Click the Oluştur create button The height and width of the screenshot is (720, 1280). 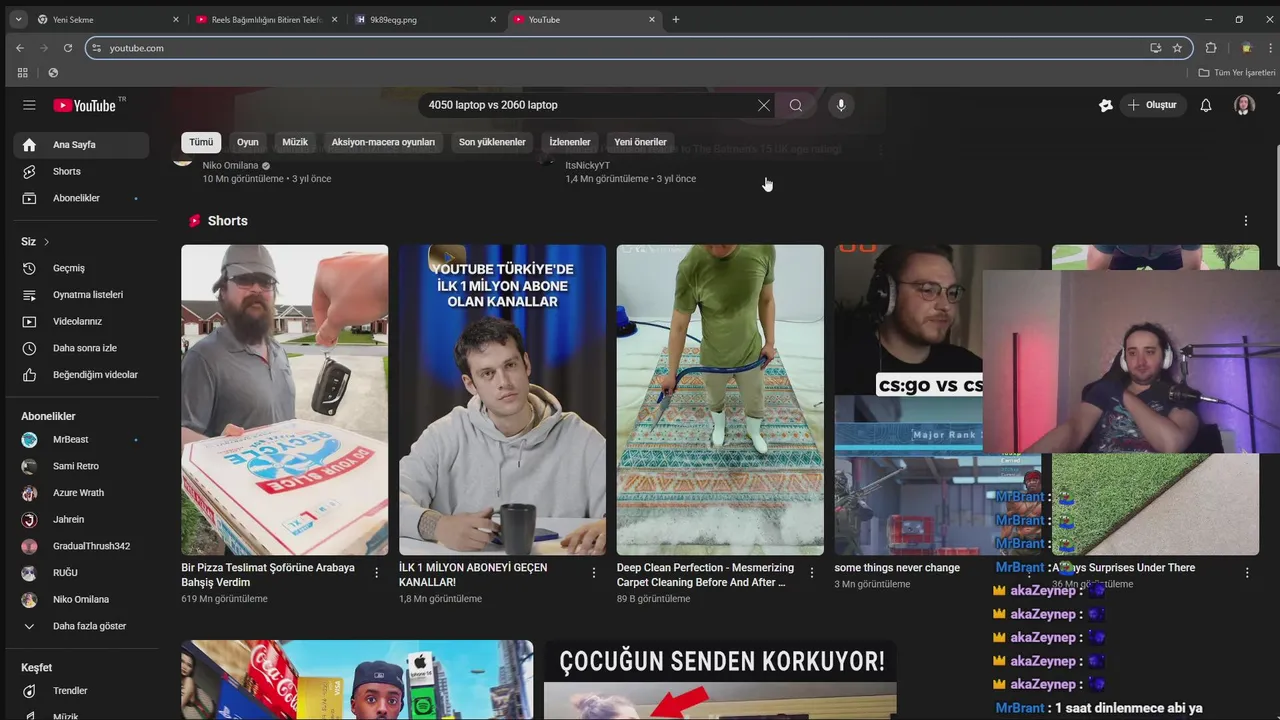[1152, 105]
